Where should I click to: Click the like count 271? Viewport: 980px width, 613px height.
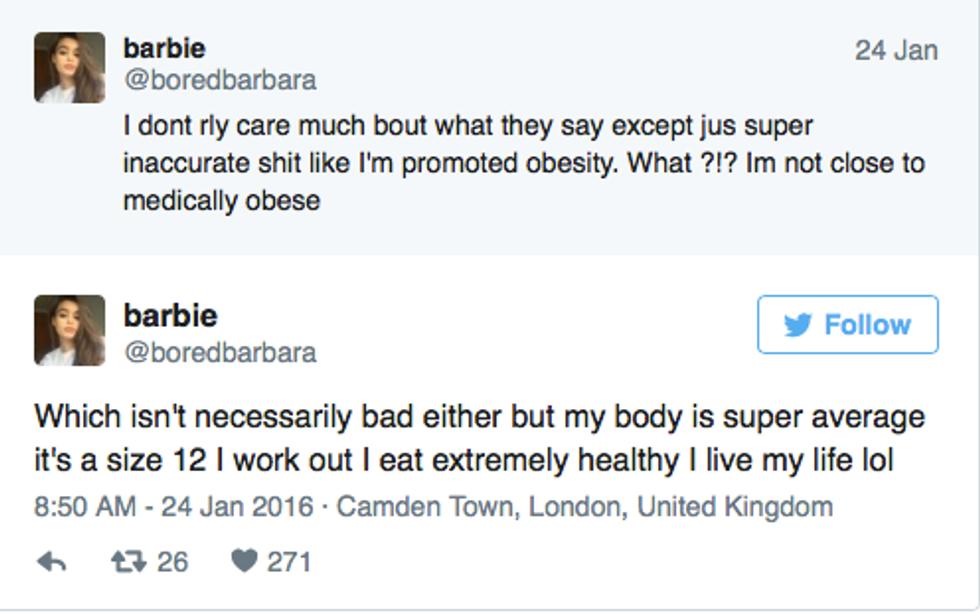coord(289,562)
